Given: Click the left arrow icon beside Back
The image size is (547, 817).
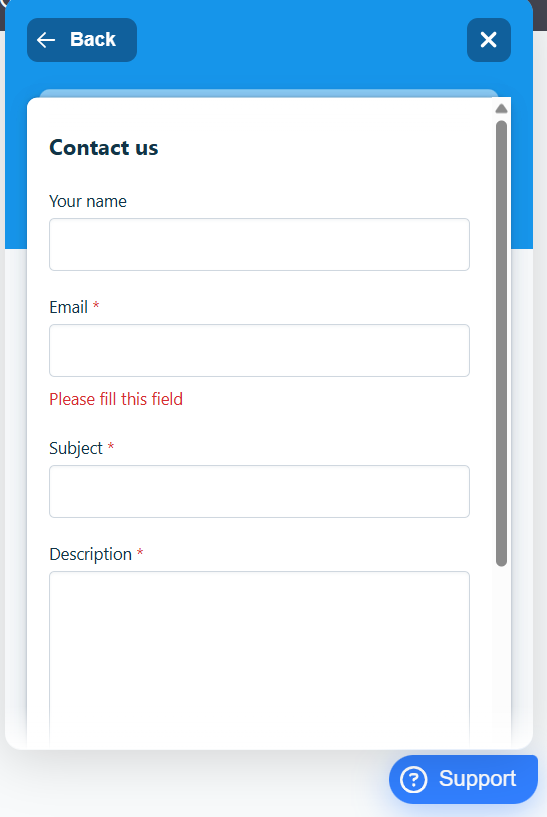Looking at the screenshot, I should pyautogui.click(x=46, y=40).
